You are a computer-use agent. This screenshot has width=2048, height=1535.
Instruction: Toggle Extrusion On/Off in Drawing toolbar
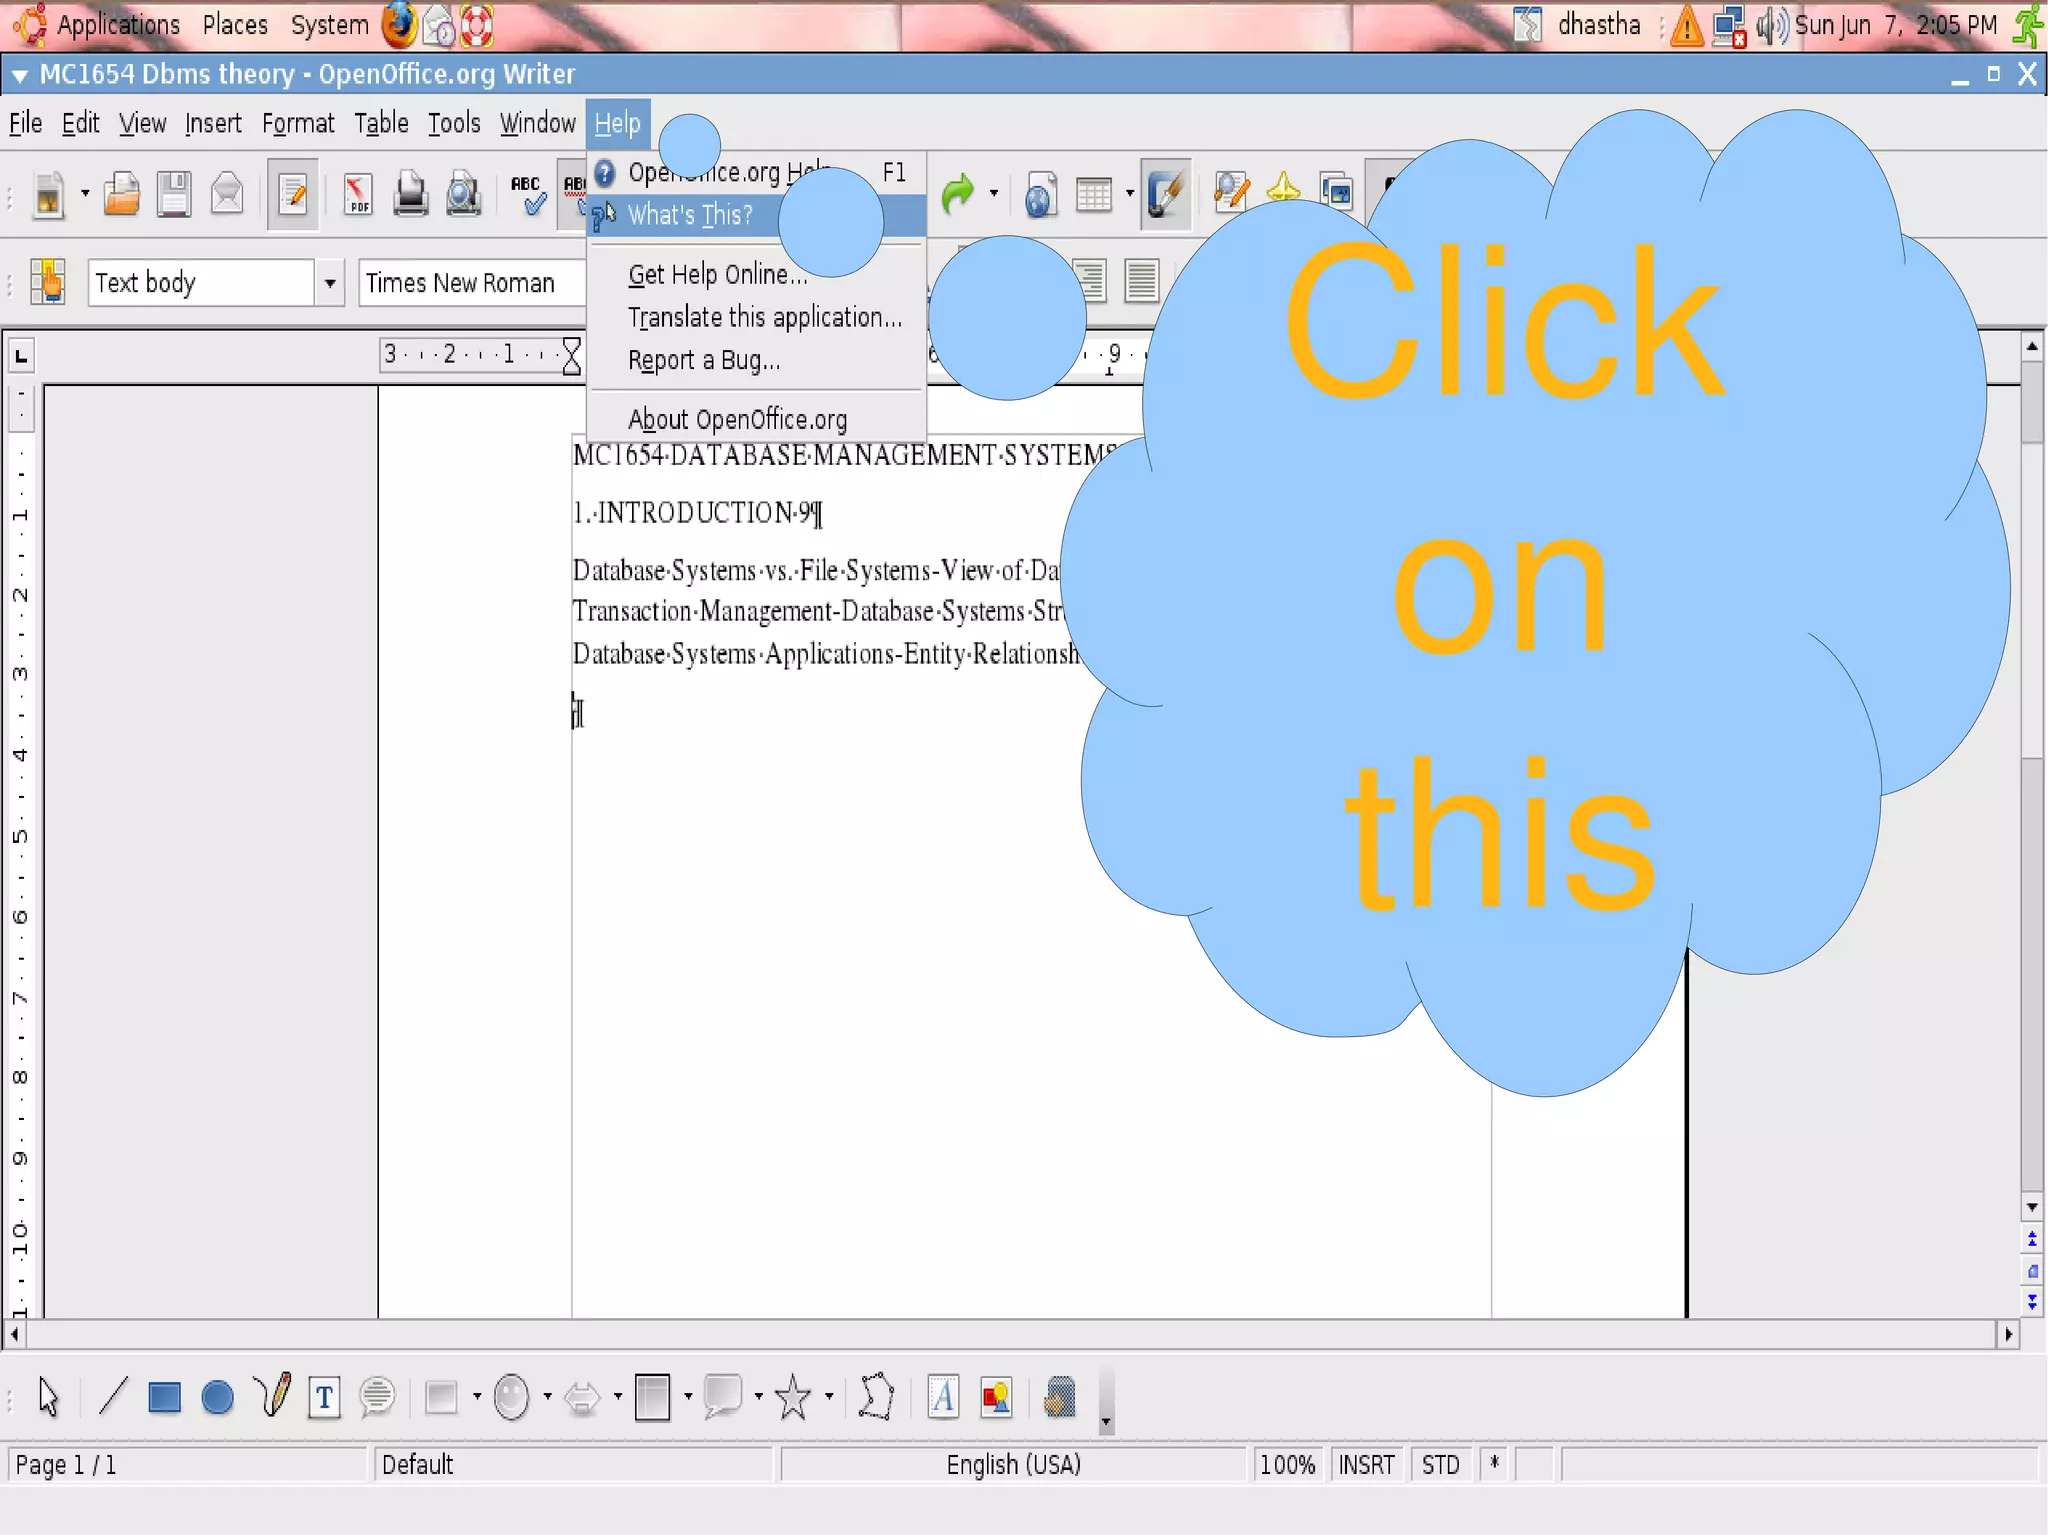(x=1060, y=1396)
